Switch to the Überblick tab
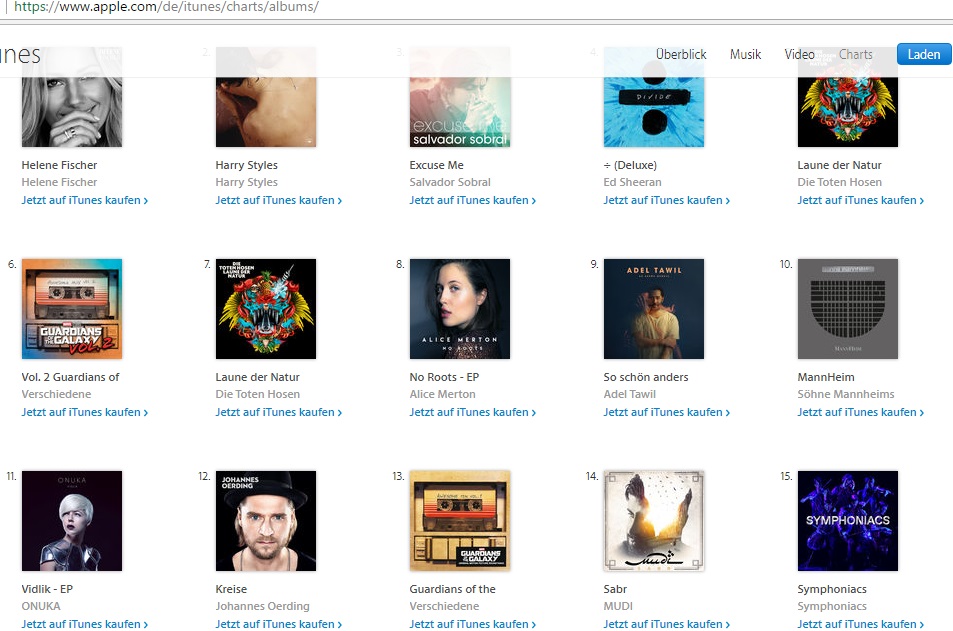This screenshot has width=953, height=631. click(681, 54)
